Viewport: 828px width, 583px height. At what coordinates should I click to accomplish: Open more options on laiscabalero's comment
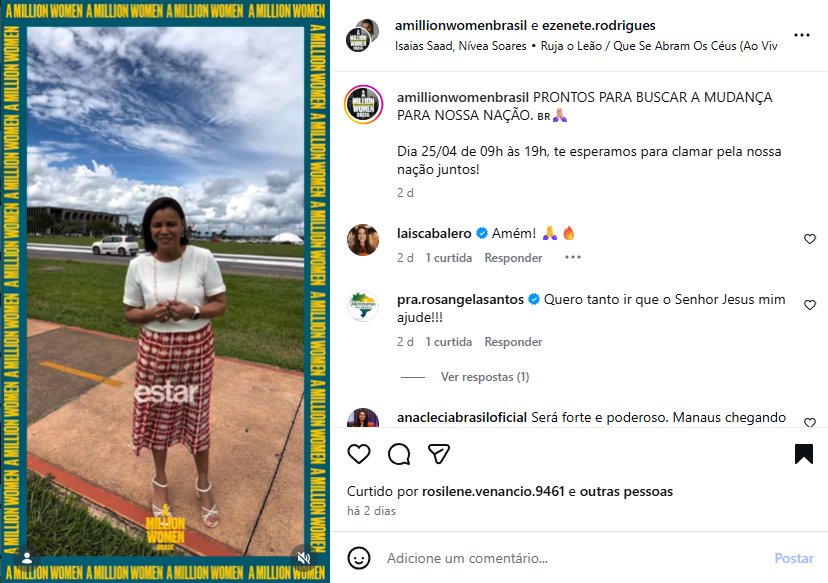(573, 258)
